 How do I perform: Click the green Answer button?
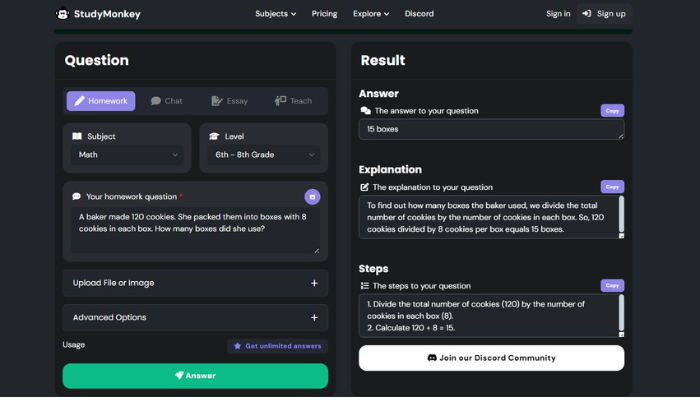[x=195, y=376]
